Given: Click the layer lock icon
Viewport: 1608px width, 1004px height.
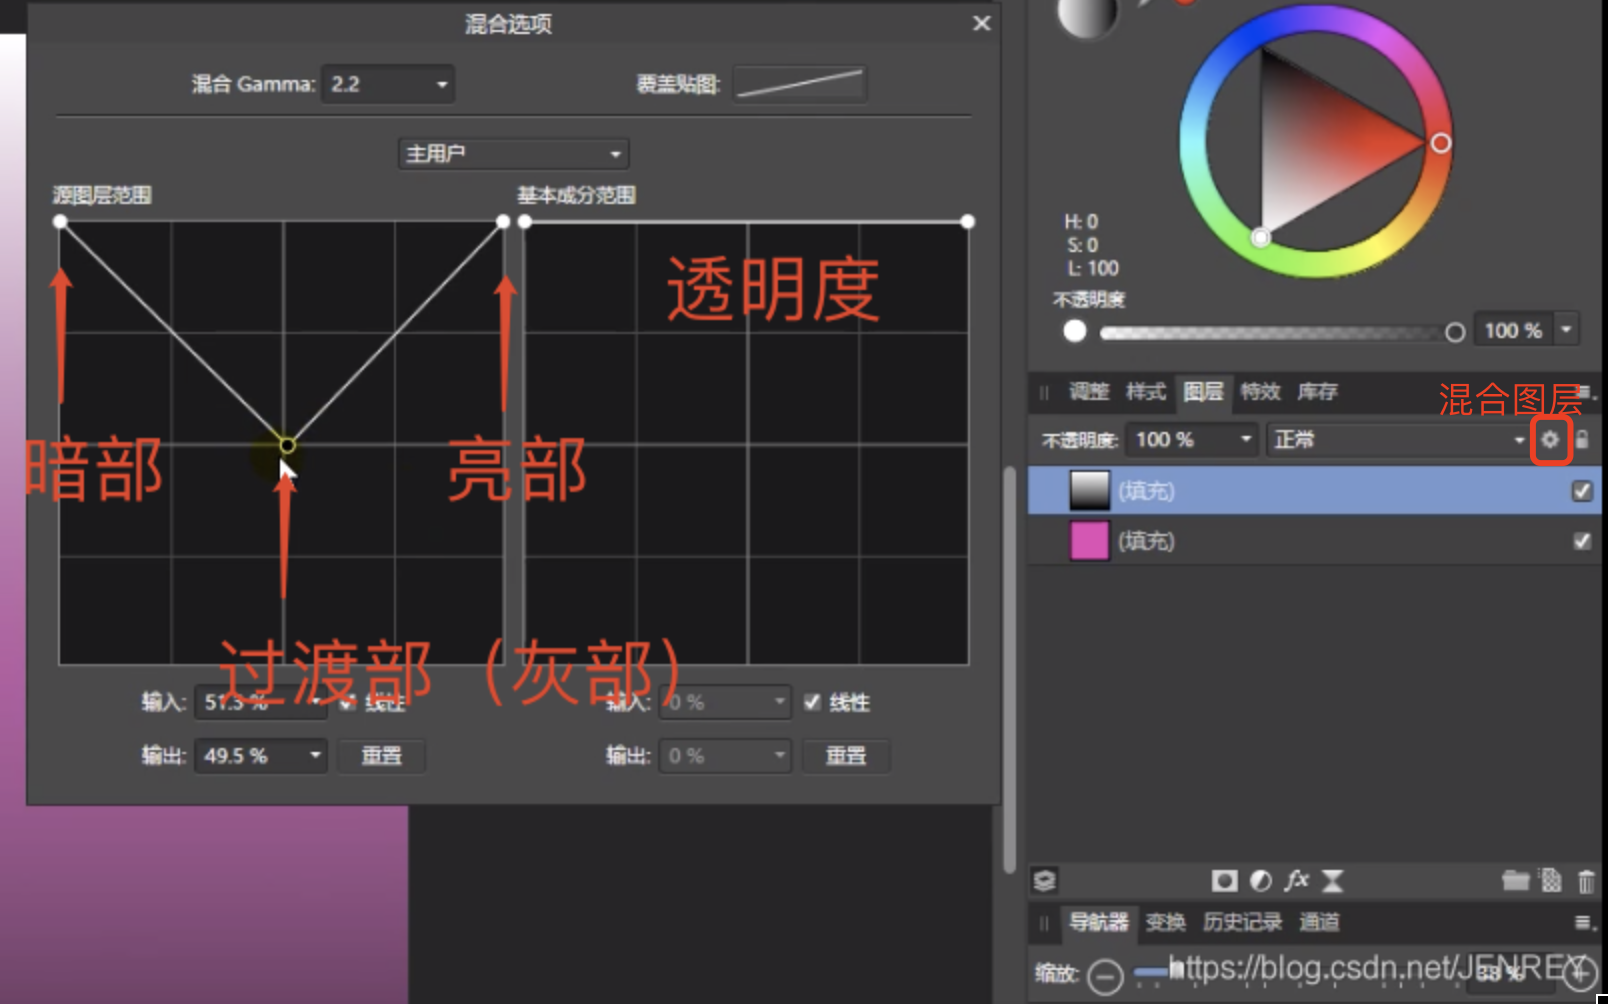Looking at the screenshot, I should 1583,440.
